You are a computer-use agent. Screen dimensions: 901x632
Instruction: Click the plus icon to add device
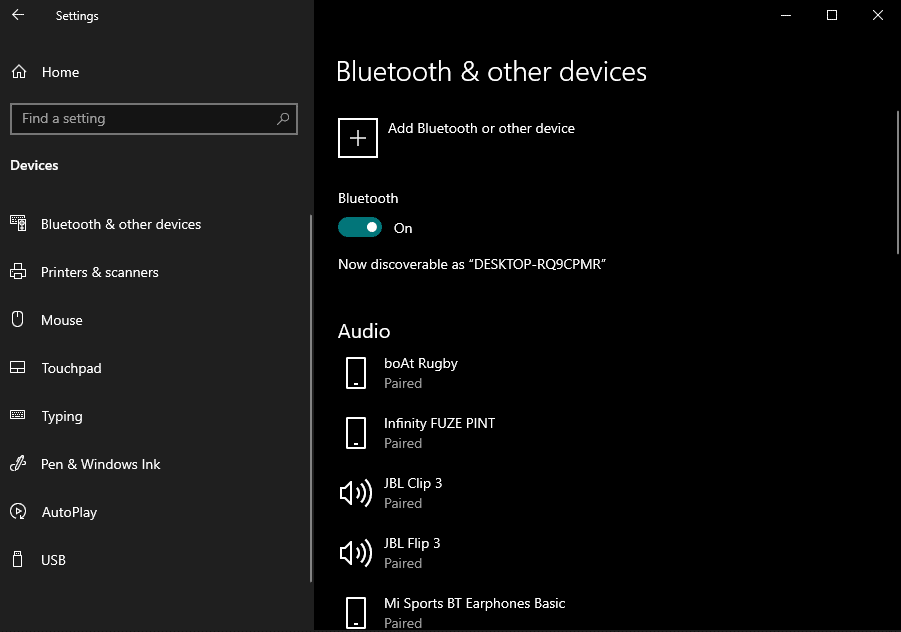tap(358, 138)
